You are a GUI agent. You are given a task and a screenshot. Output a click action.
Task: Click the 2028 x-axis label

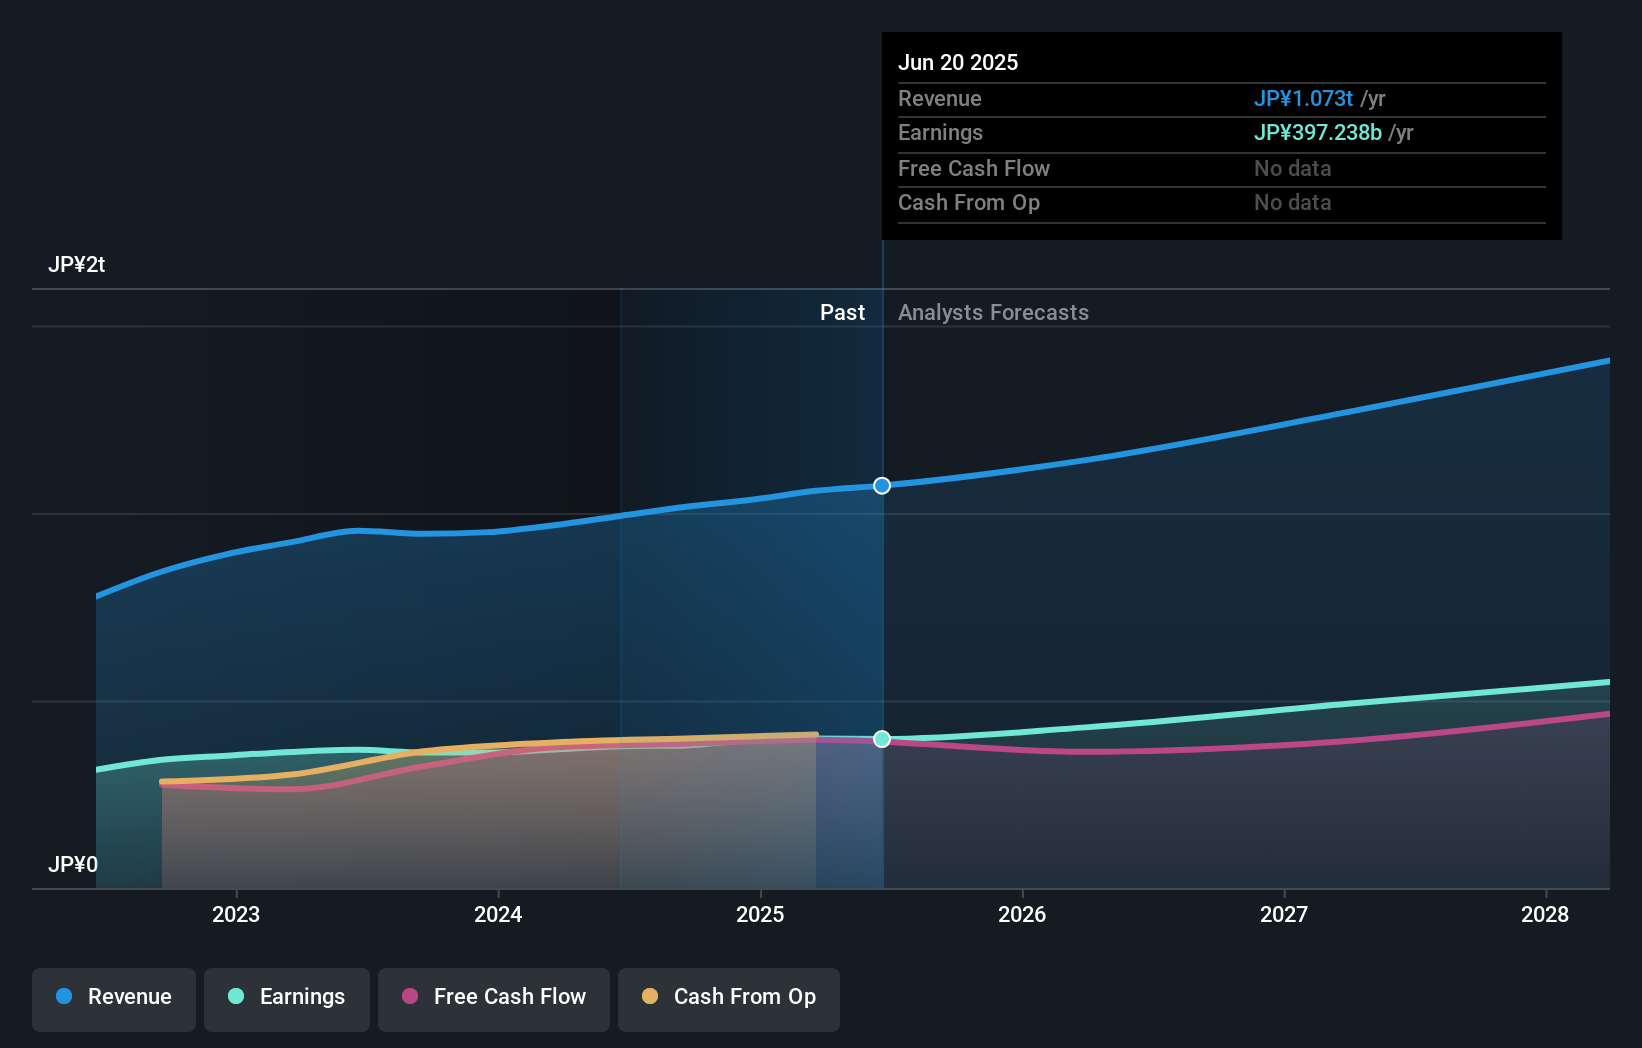tap(1545, 914)
